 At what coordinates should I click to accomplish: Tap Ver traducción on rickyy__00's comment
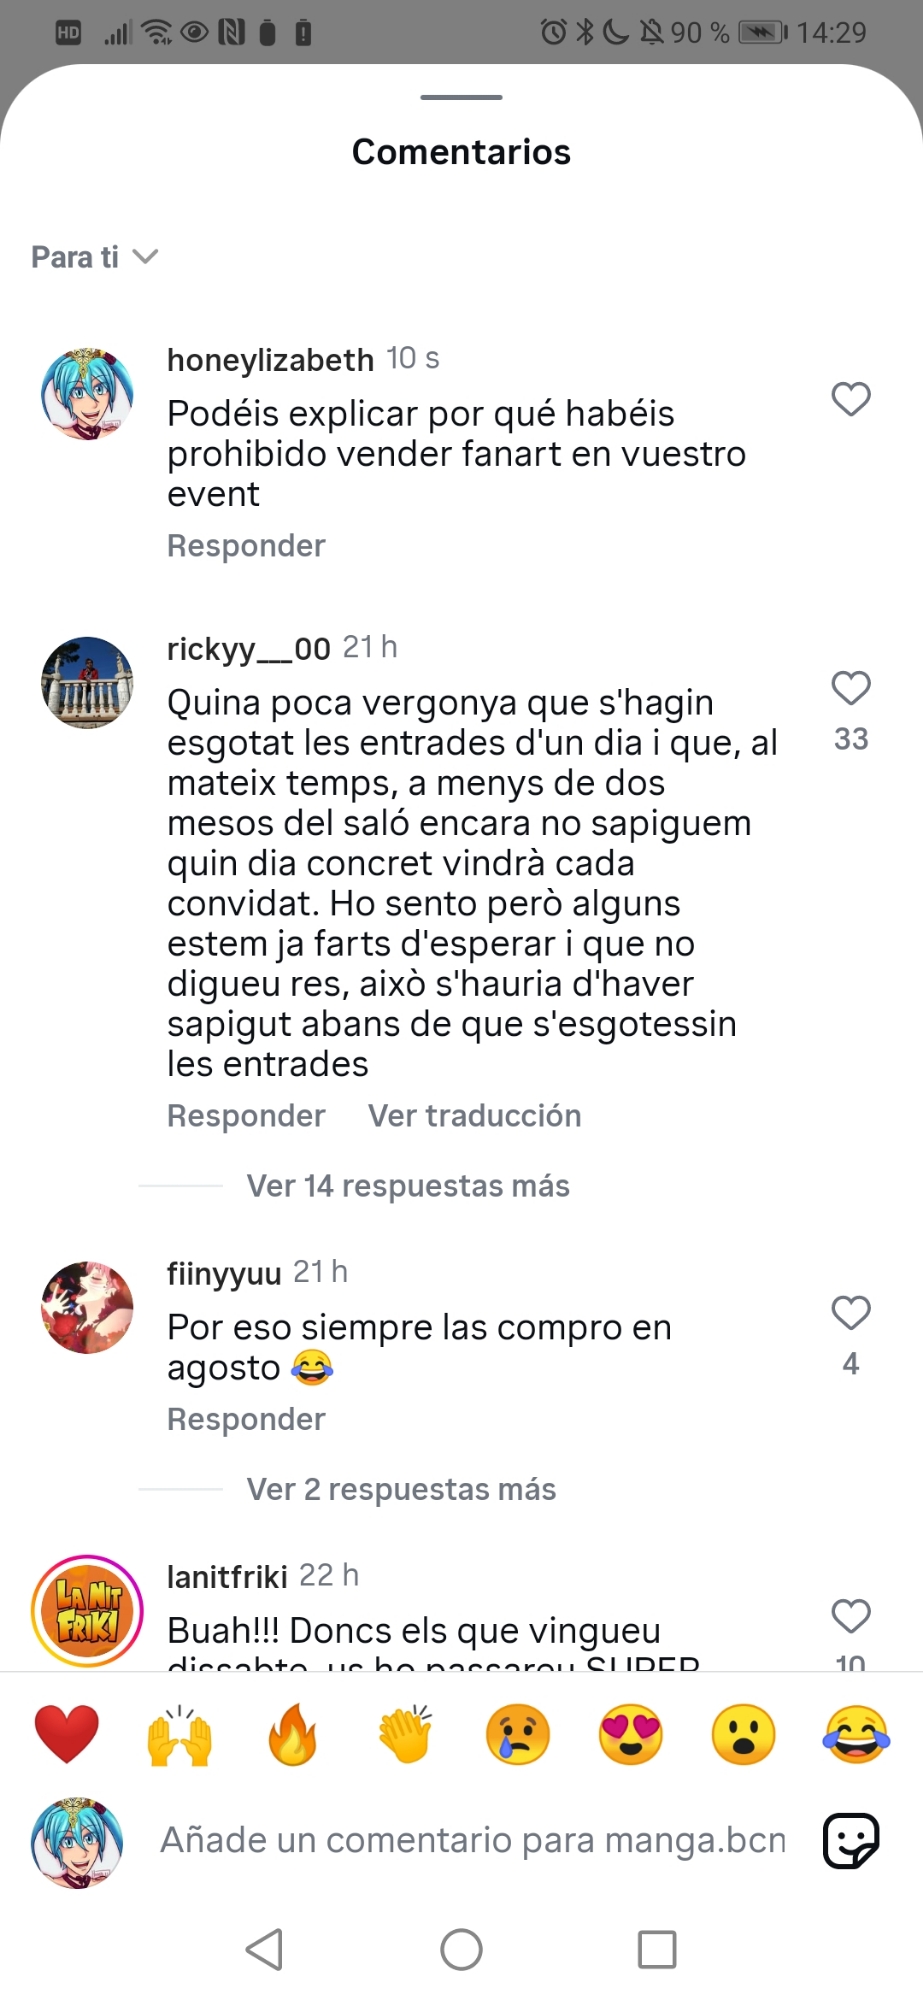[x=474, y=1116]
